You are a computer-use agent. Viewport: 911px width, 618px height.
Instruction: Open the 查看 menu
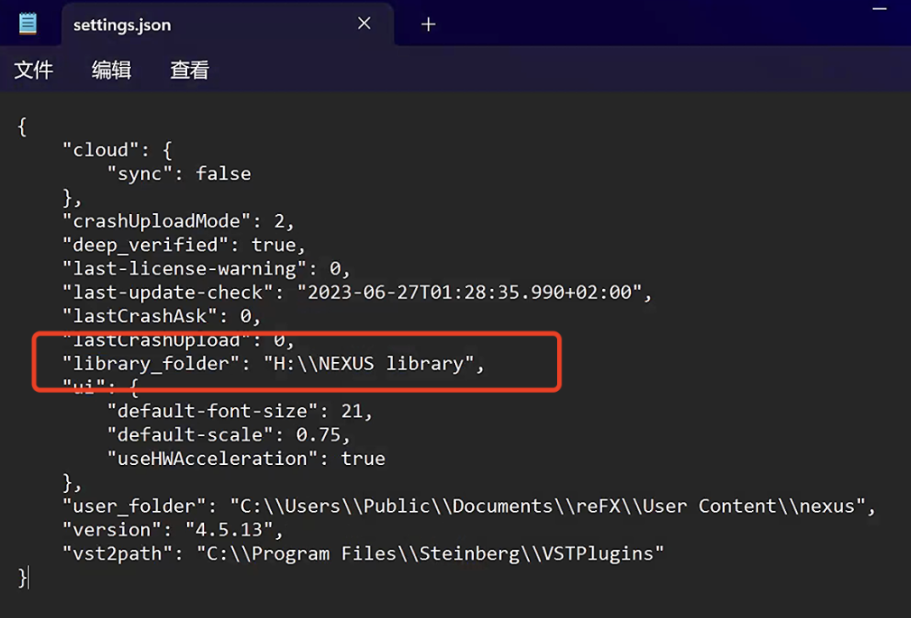click(189, 70)
